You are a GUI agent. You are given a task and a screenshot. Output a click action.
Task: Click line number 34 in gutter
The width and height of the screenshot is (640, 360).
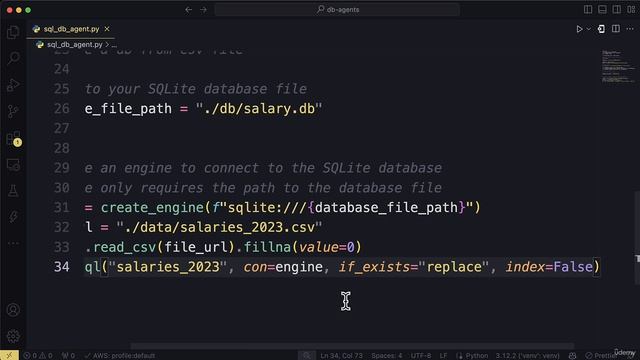(x=61, y=267)
